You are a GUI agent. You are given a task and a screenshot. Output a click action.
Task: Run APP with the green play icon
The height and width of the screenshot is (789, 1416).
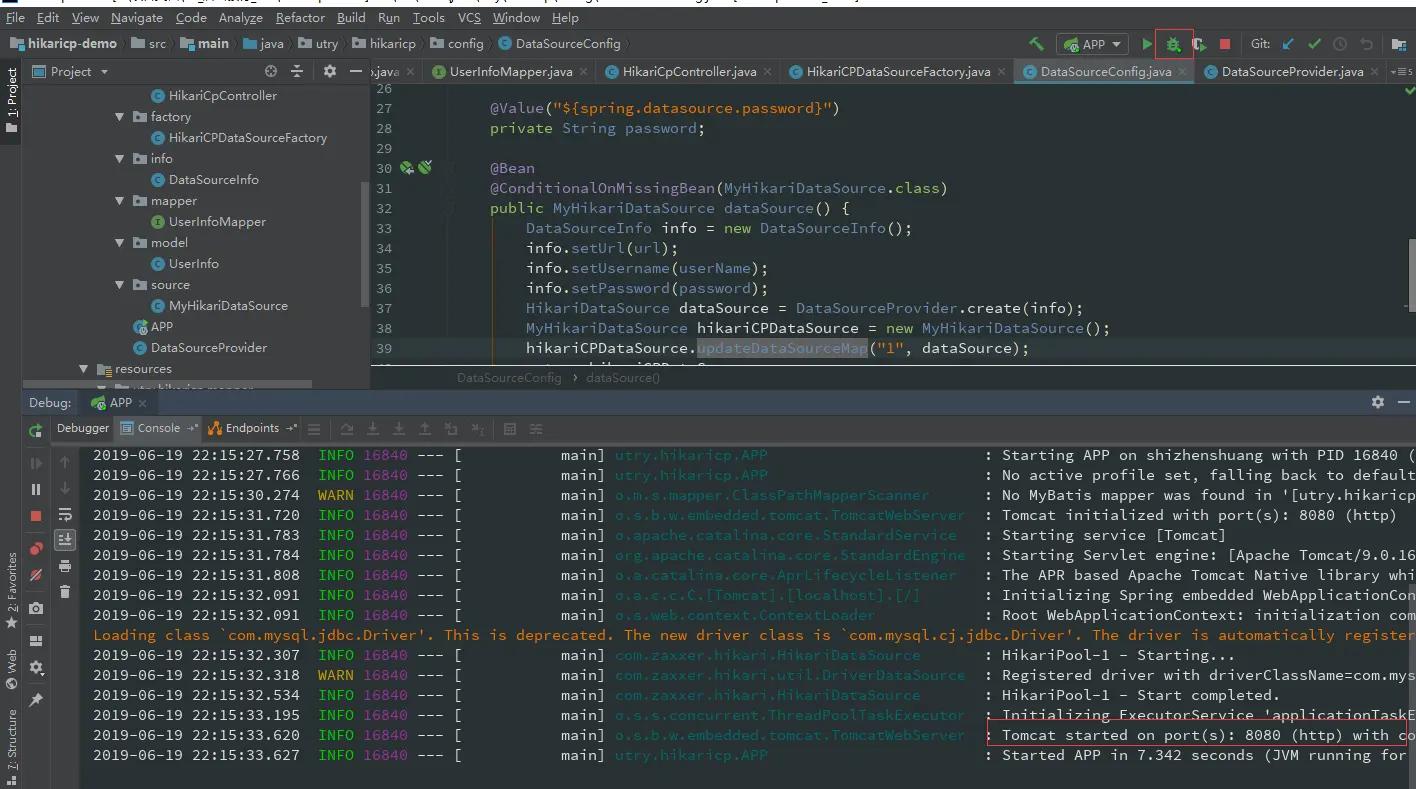coord(1148,44)
